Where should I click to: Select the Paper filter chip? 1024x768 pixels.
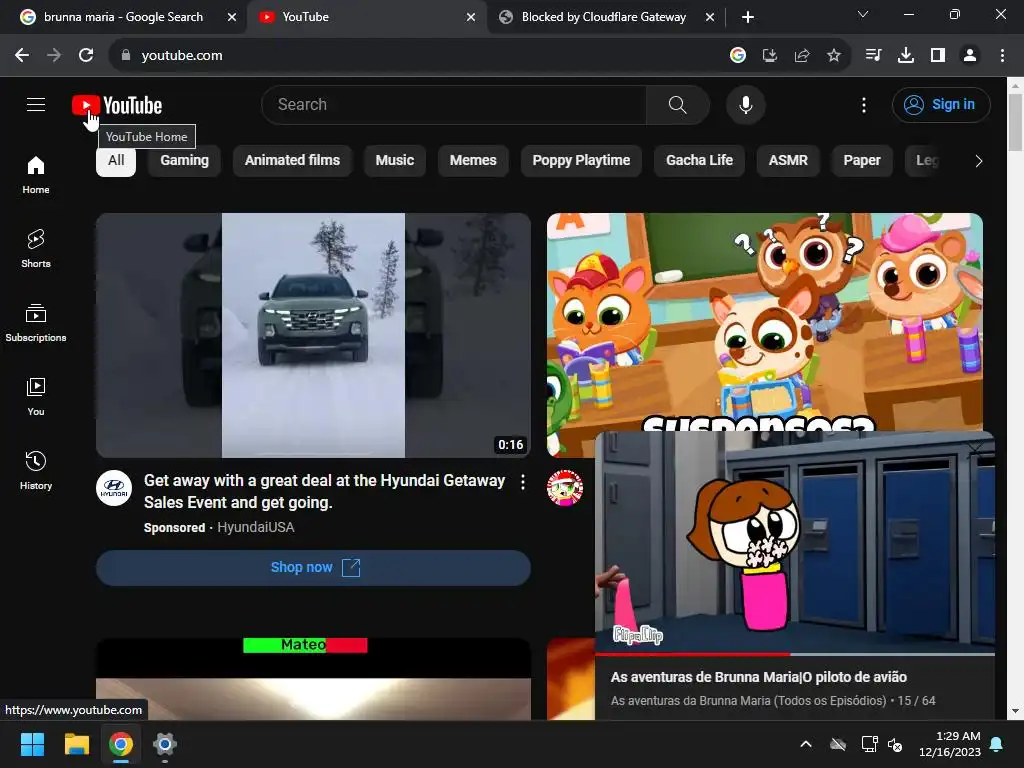coord(861,161)
